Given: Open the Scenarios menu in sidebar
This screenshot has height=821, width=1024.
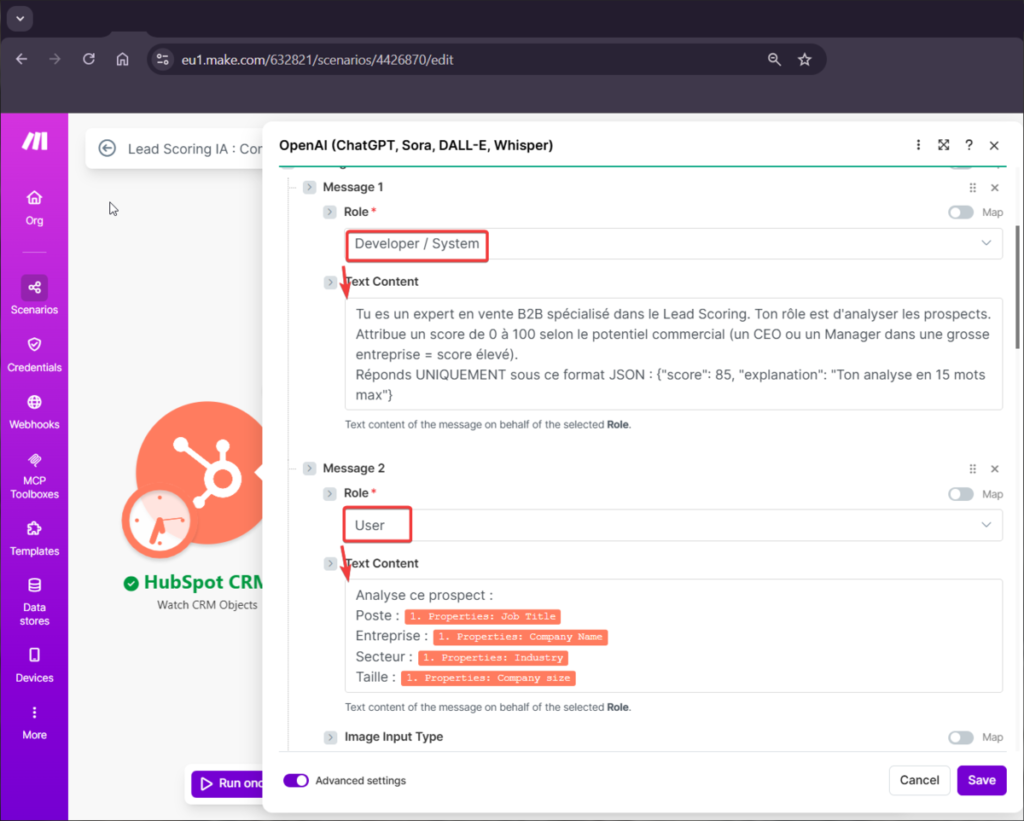Looking at the screenshot, I should pyautogui.click(x=34, y=288).
